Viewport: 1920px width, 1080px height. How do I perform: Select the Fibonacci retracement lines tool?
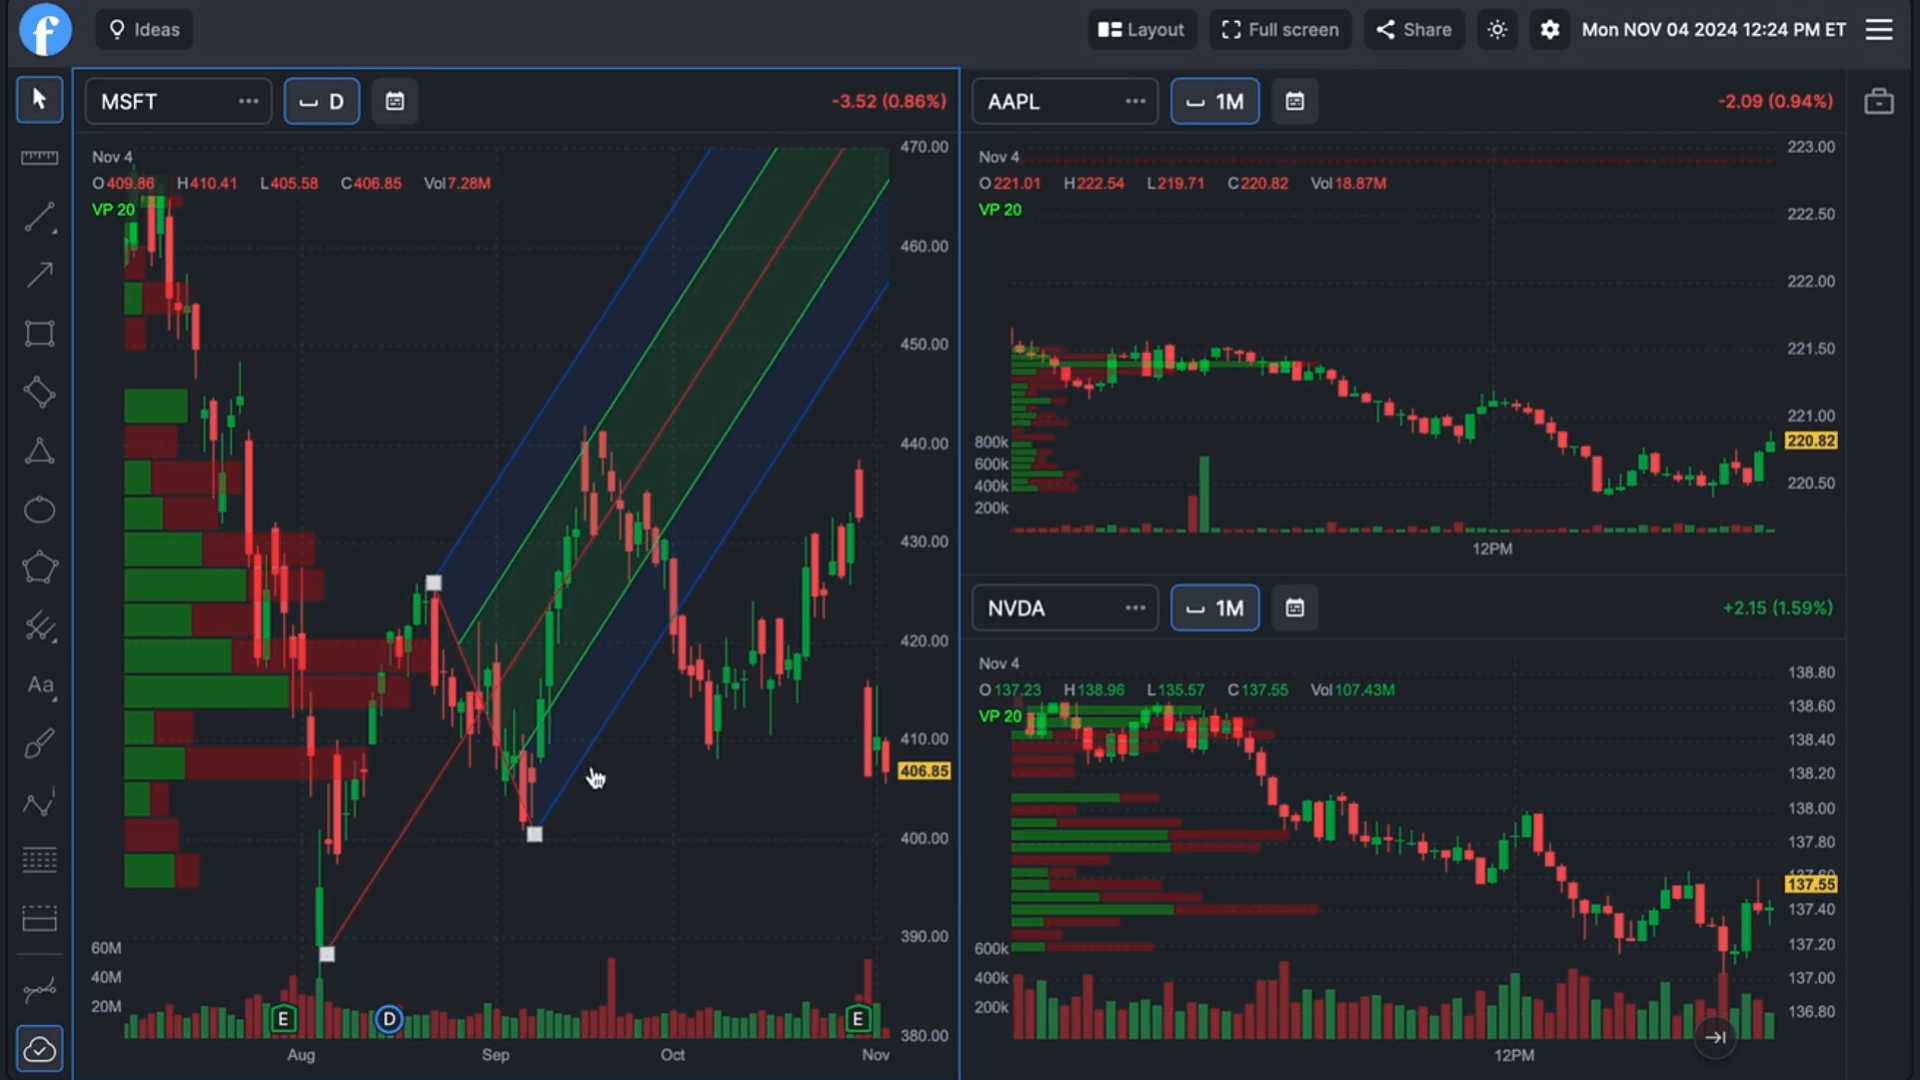point(39,861)
